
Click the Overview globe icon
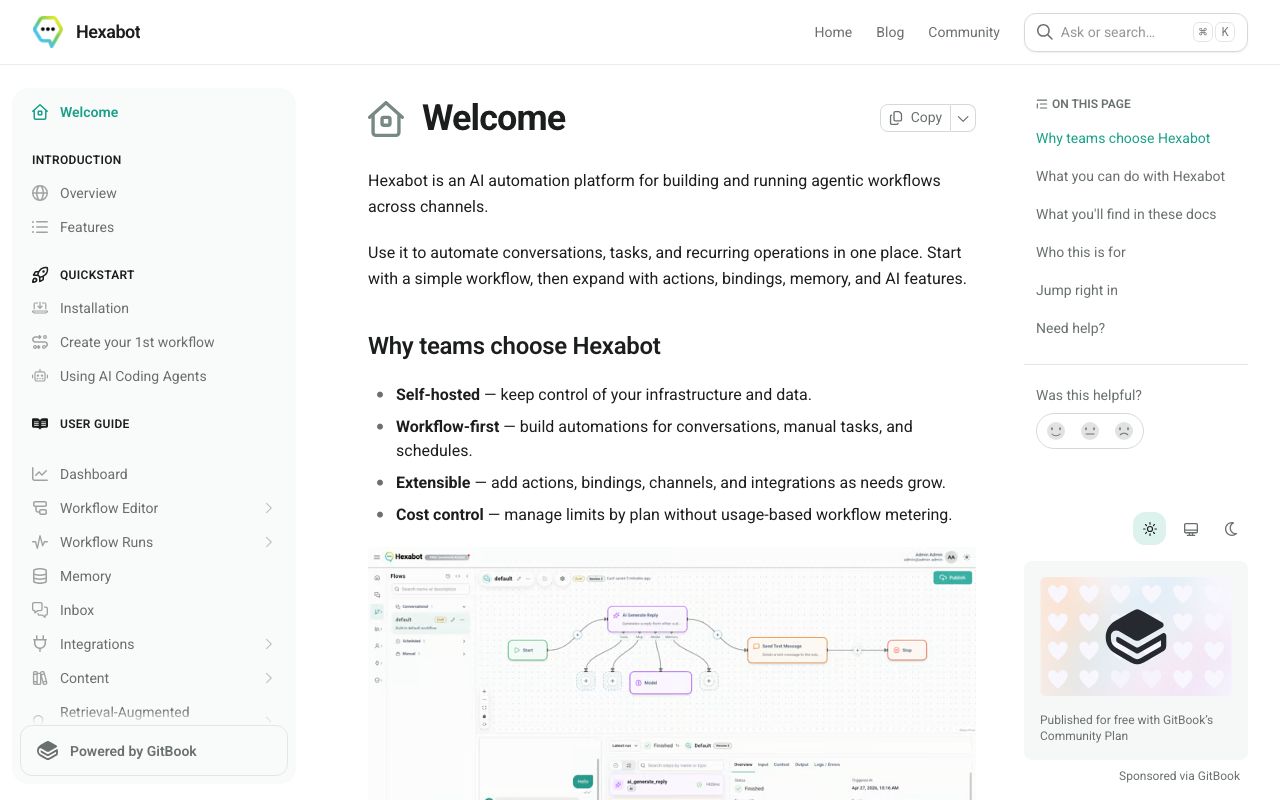[40, 193]
